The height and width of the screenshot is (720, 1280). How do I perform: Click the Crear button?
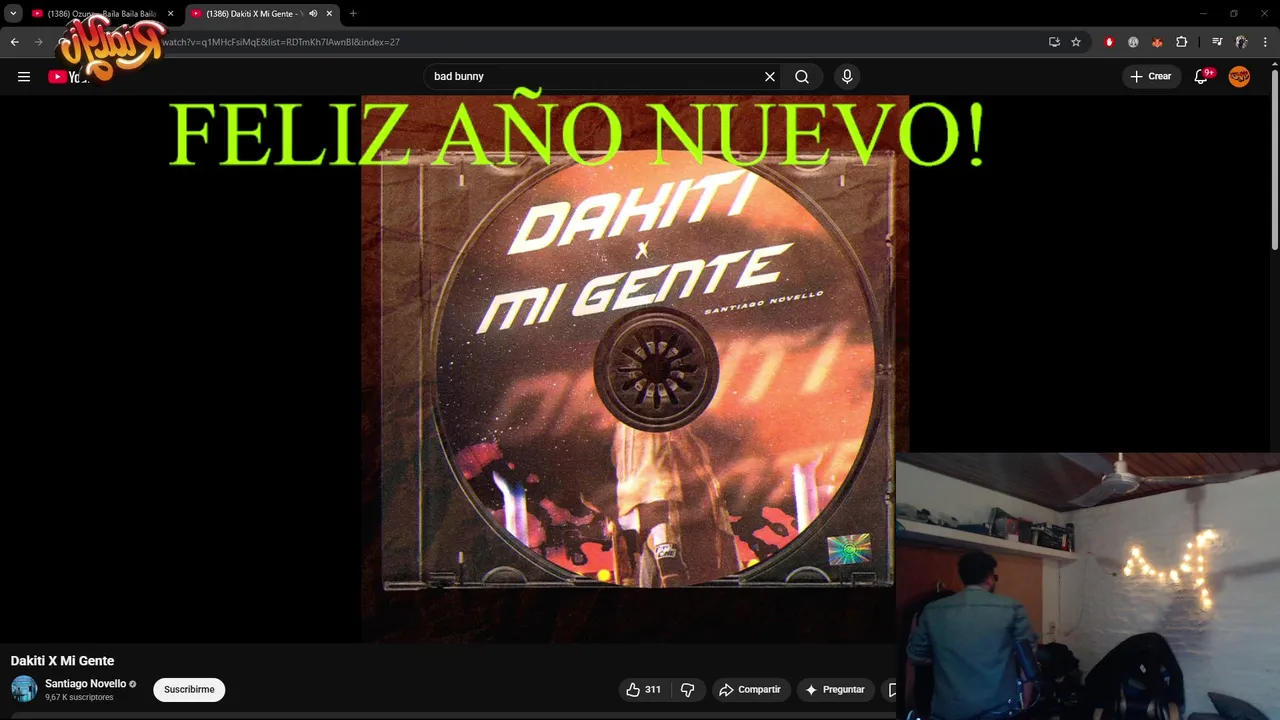tap(1151, 76)
